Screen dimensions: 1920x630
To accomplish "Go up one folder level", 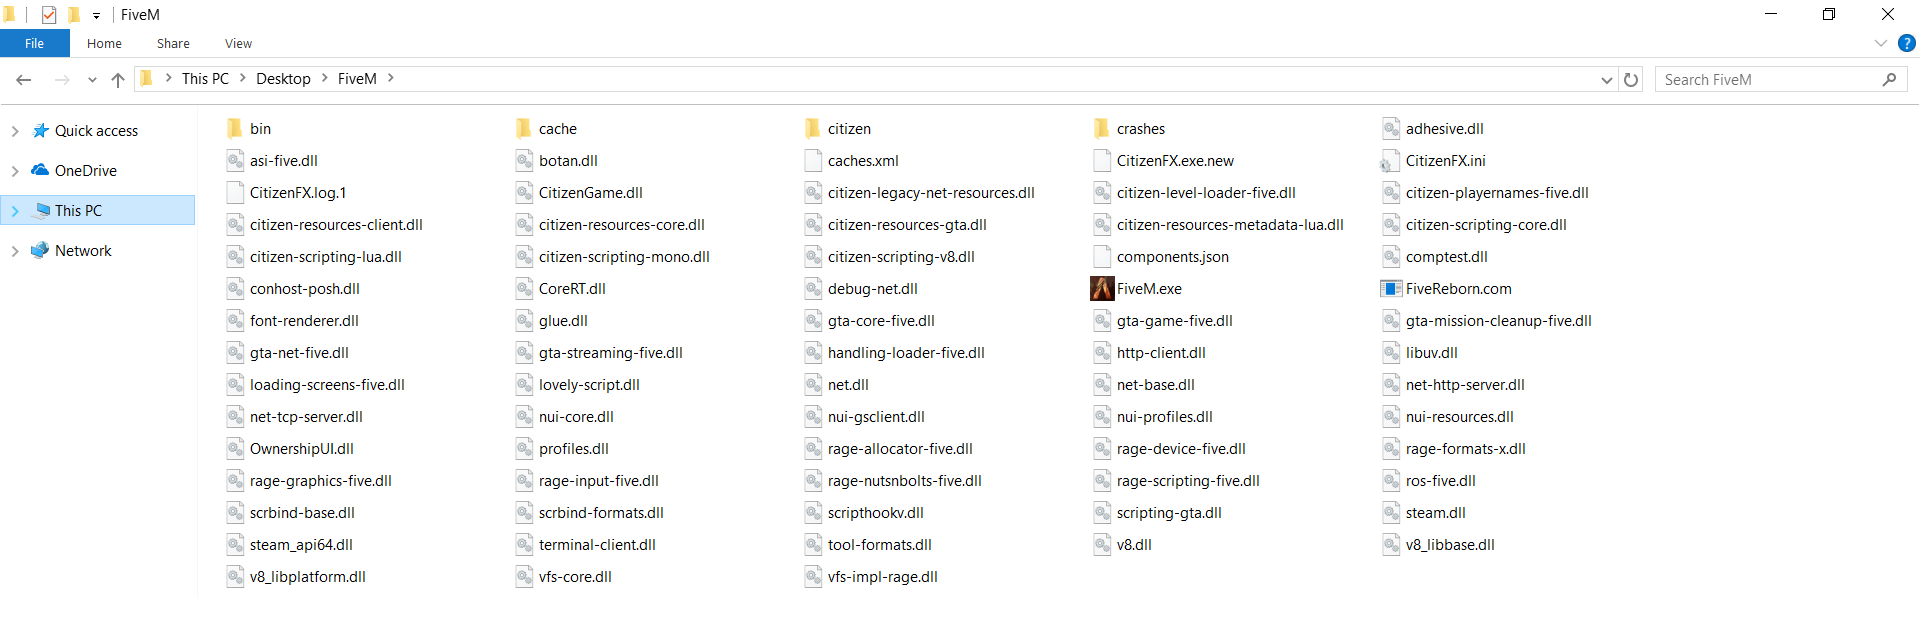I will point(118,79).
